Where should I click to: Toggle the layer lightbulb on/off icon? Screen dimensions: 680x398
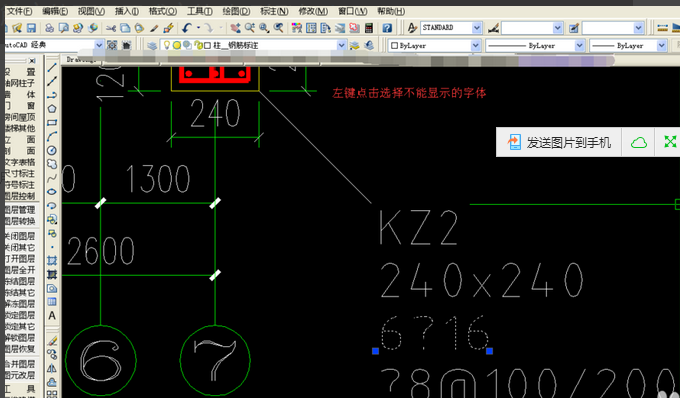[x=167, y=45]
